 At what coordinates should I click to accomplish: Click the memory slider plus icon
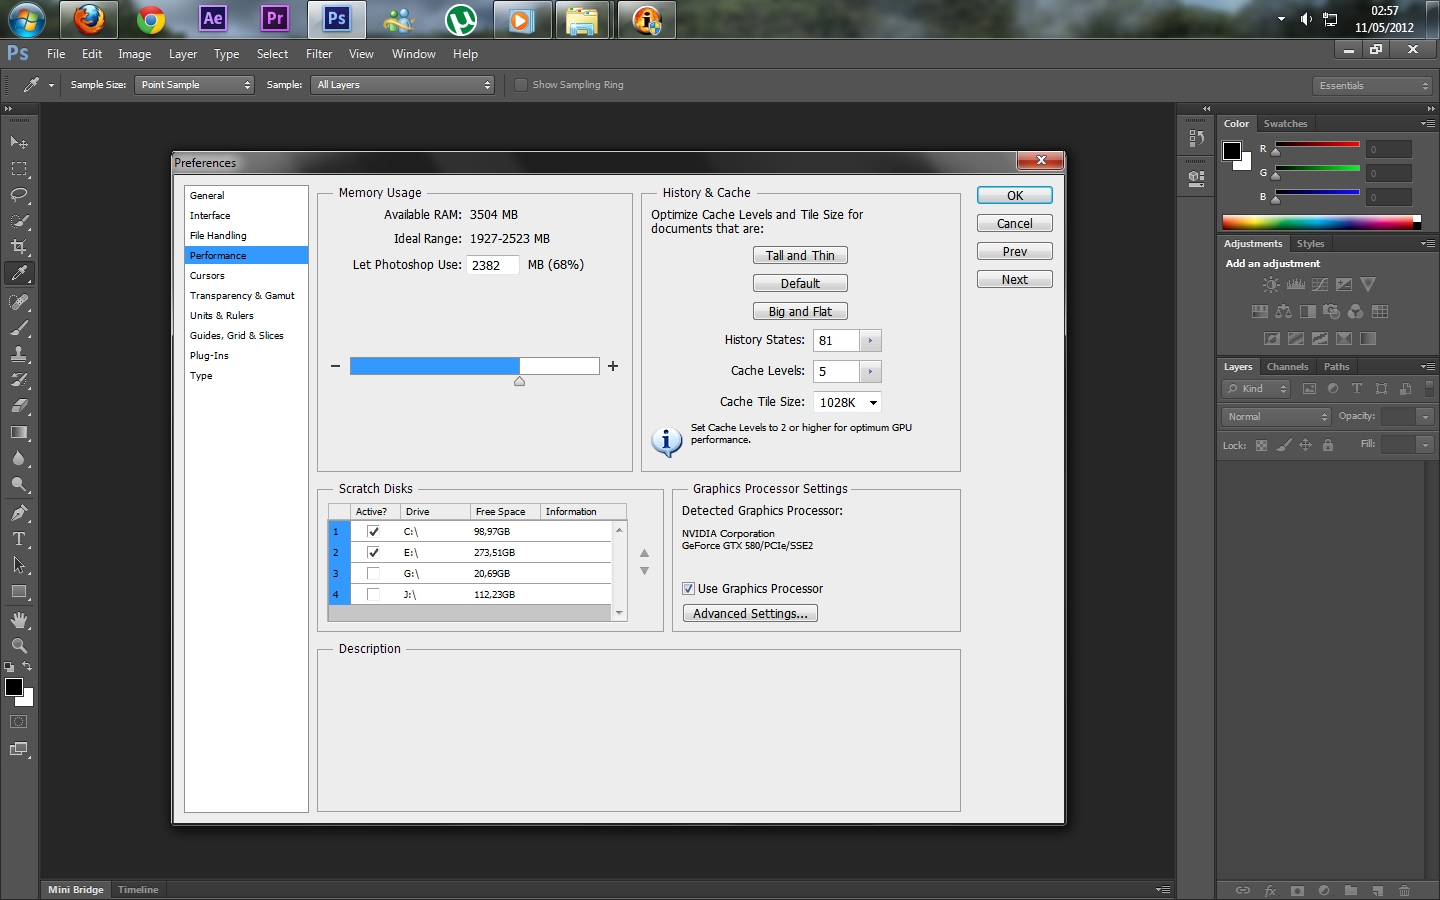click(613, 367)
